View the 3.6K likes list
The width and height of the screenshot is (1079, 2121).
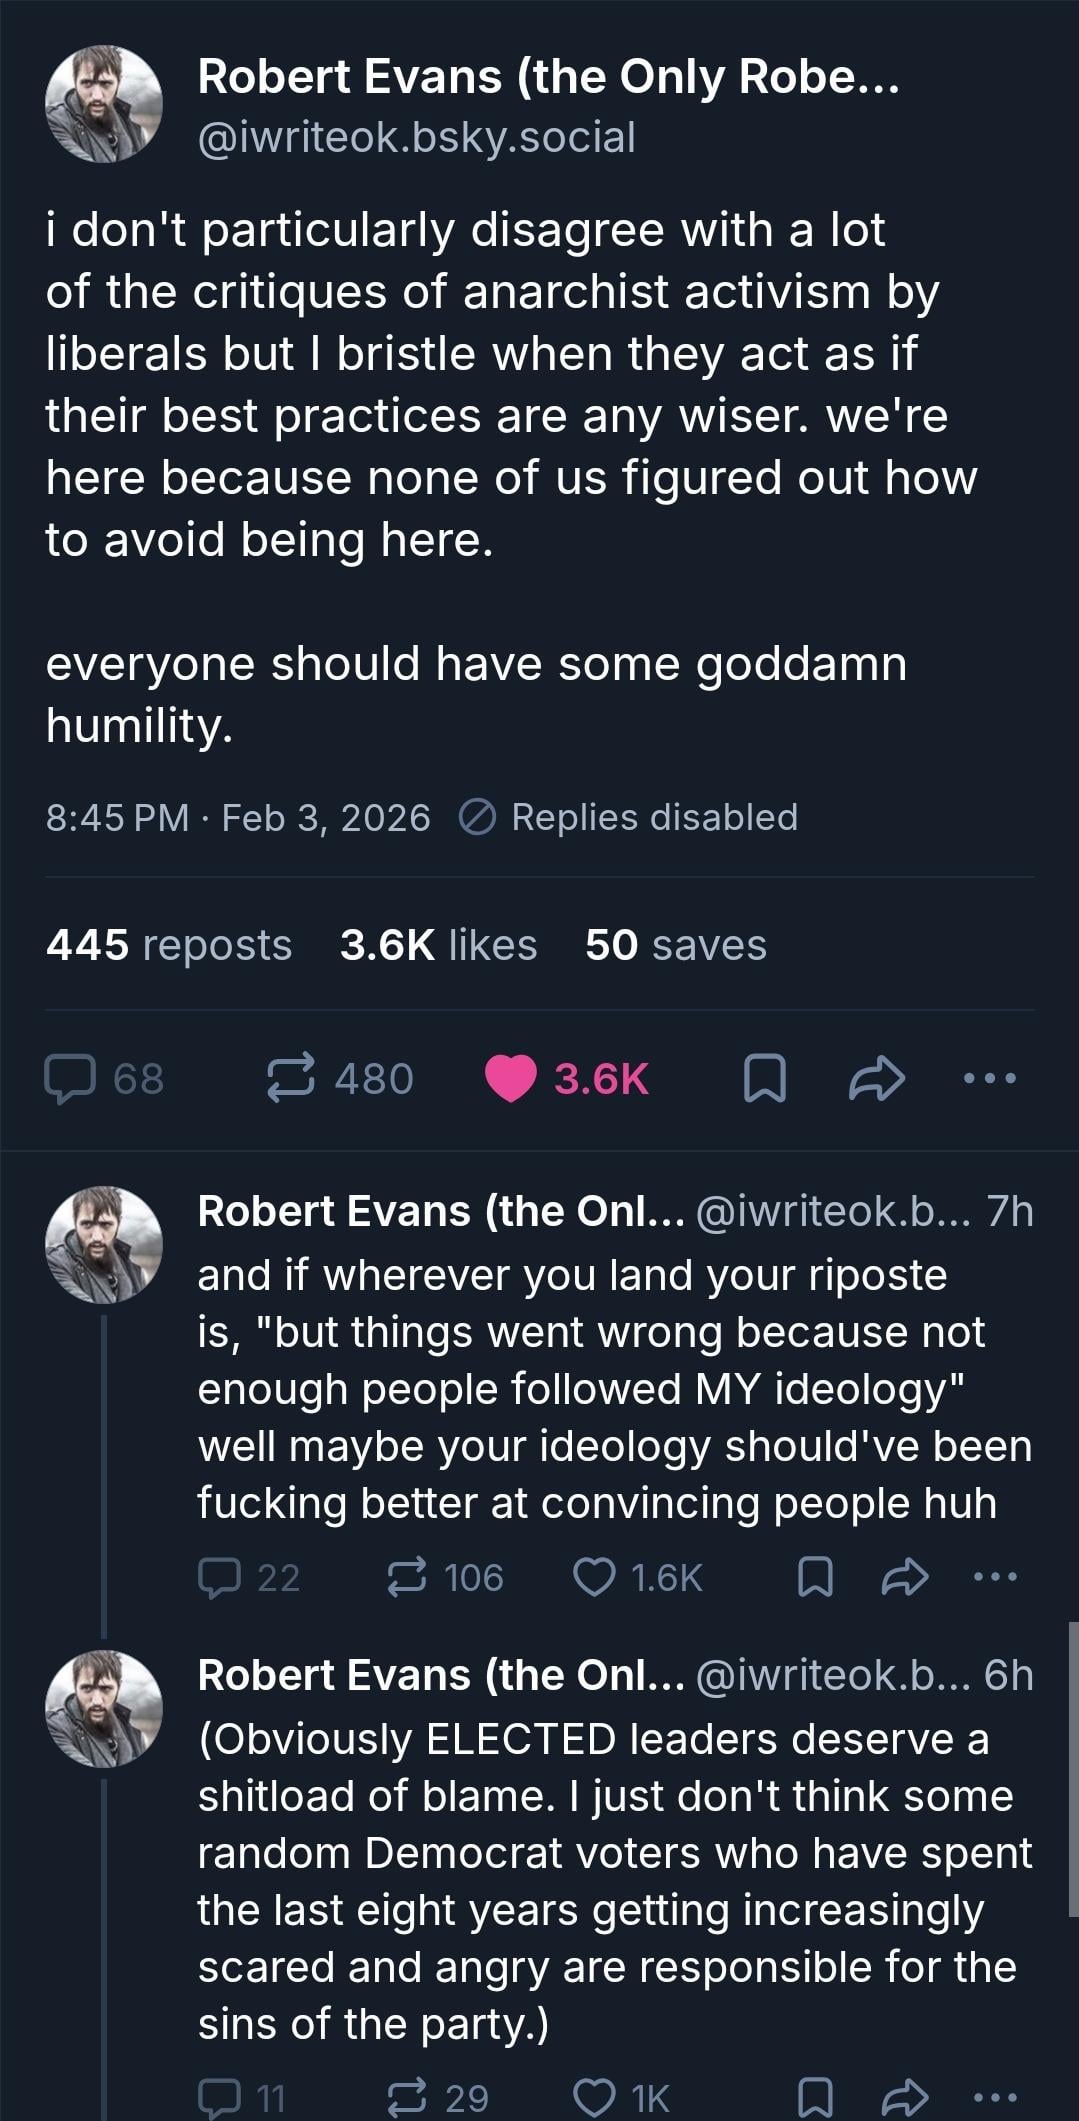(438, 945)
